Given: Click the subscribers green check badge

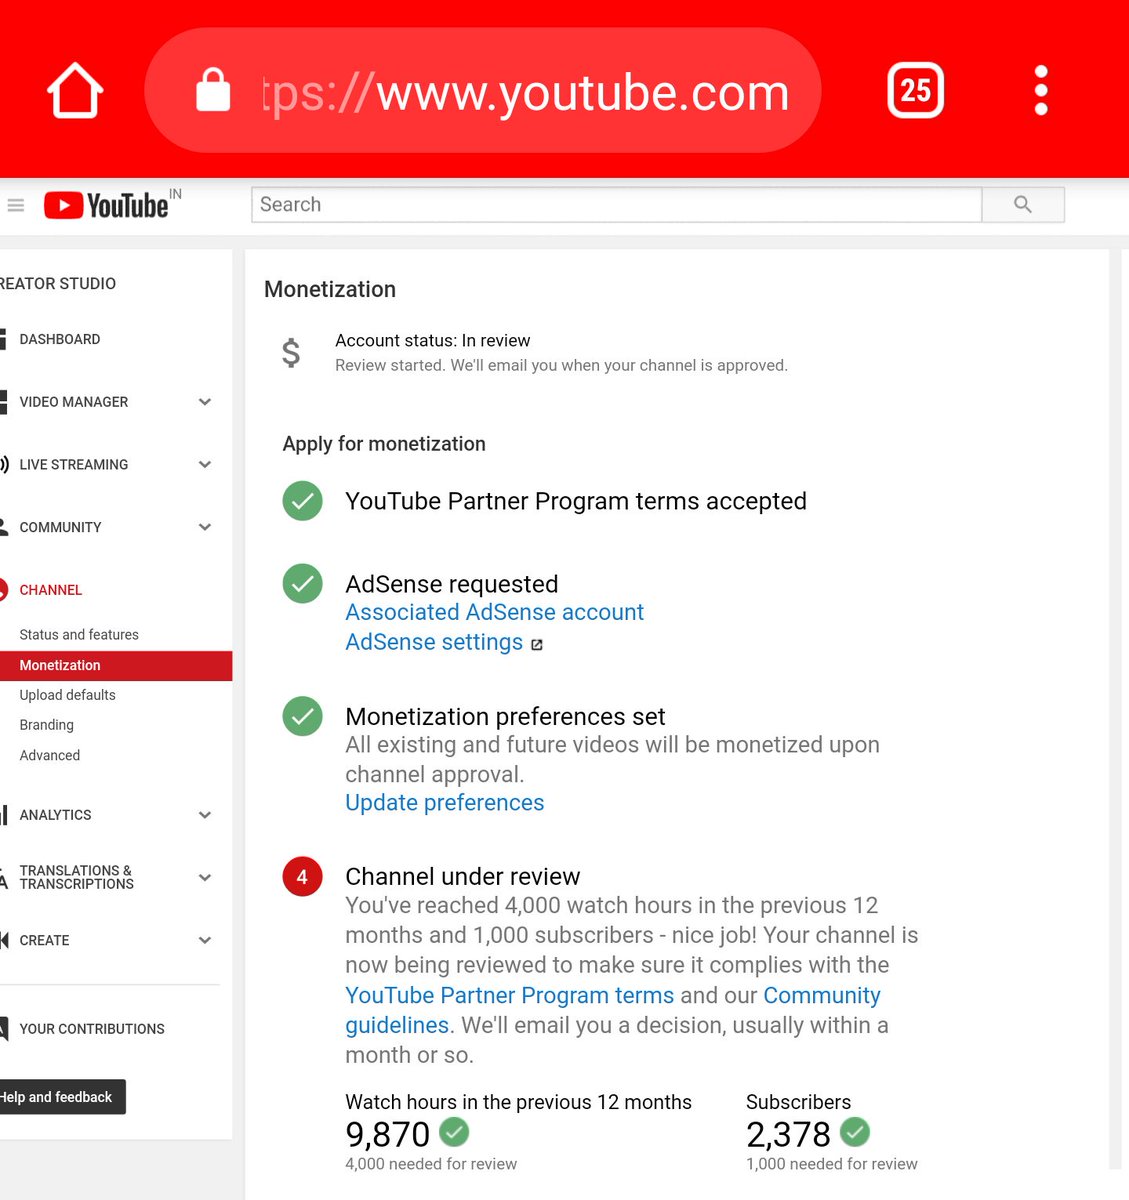Looking at the screenshot, I should pos(855,1132).
